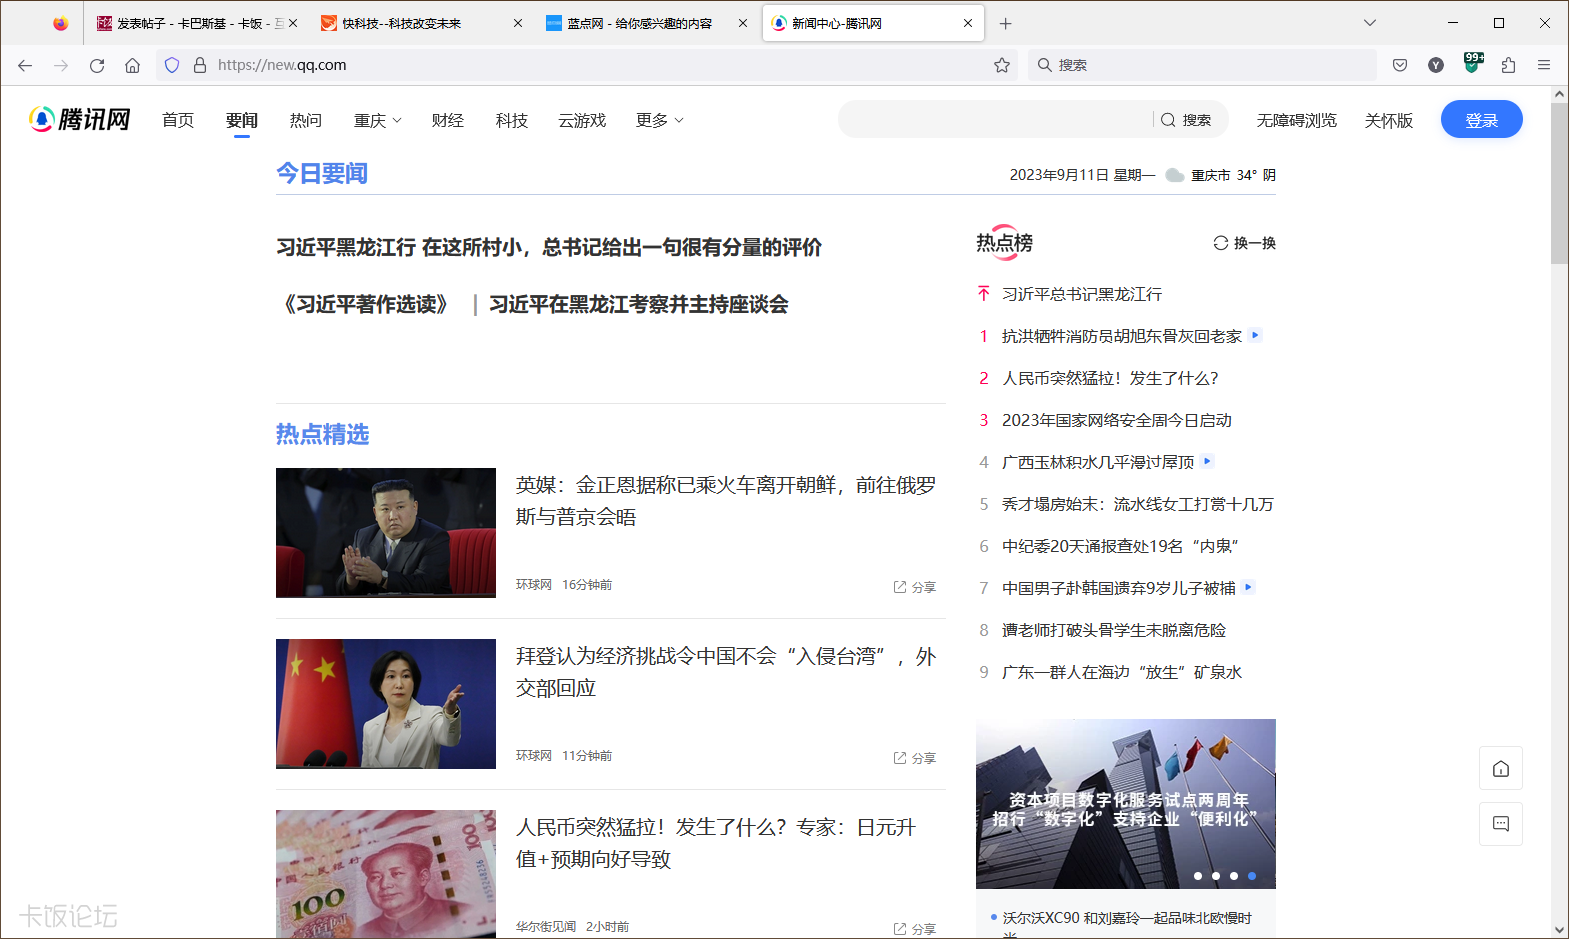Open hot item 2023年国家网络安全周今日启动
This screenshot has width=1569, height=939.
tap(1117, 420)
